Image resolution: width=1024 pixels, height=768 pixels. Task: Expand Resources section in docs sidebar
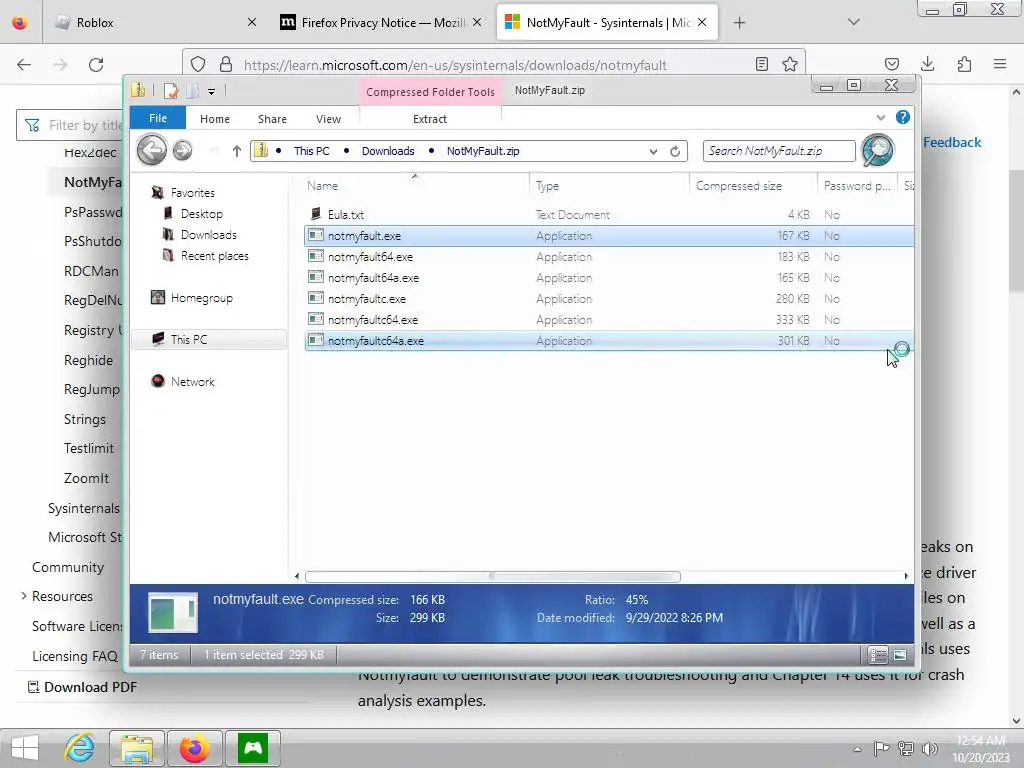click(24, 596)
